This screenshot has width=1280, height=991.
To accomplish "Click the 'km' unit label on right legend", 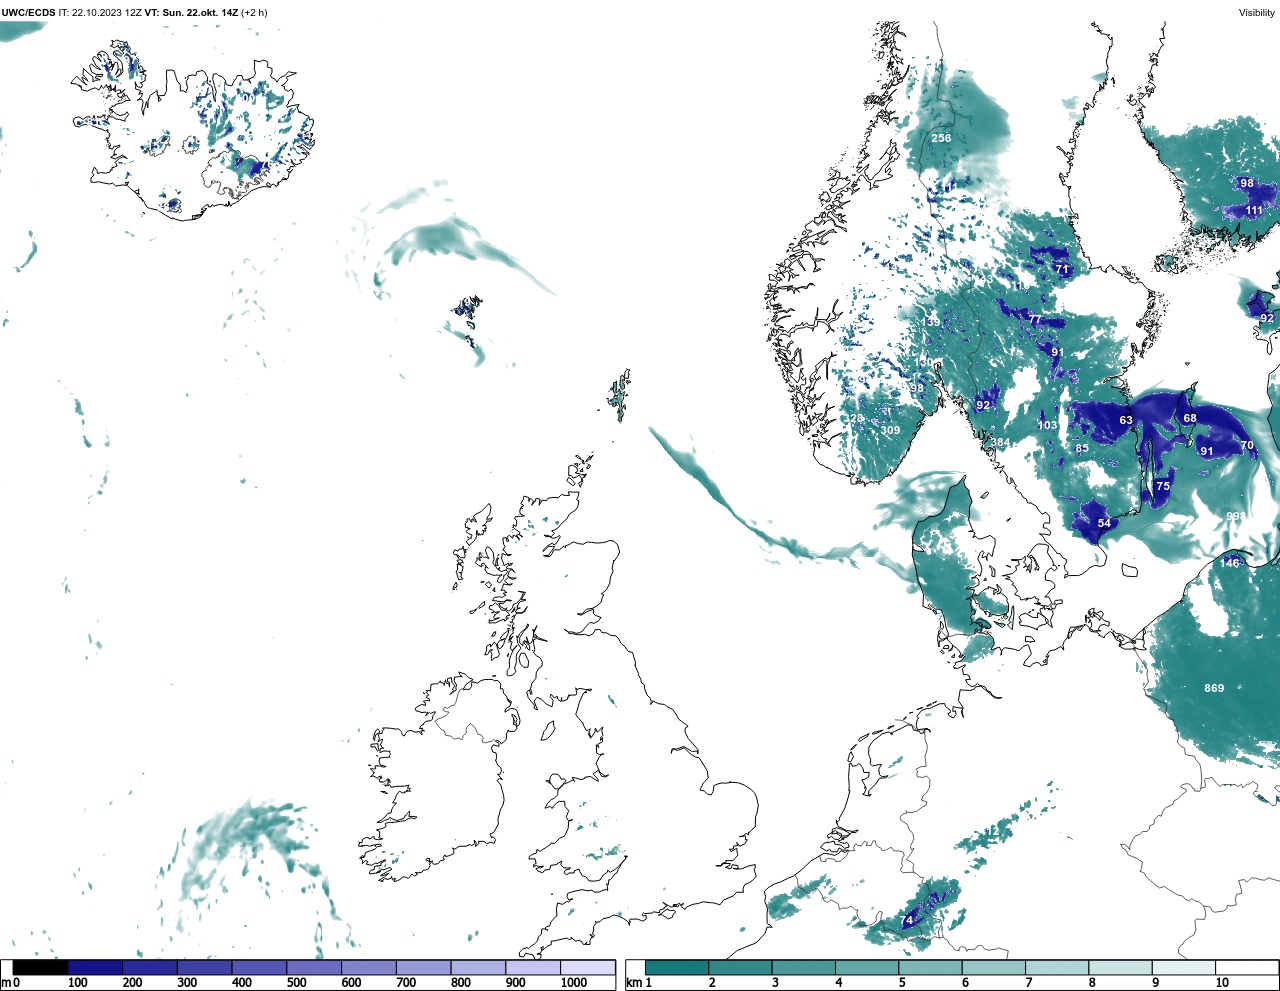I will [x=634, y=983].
